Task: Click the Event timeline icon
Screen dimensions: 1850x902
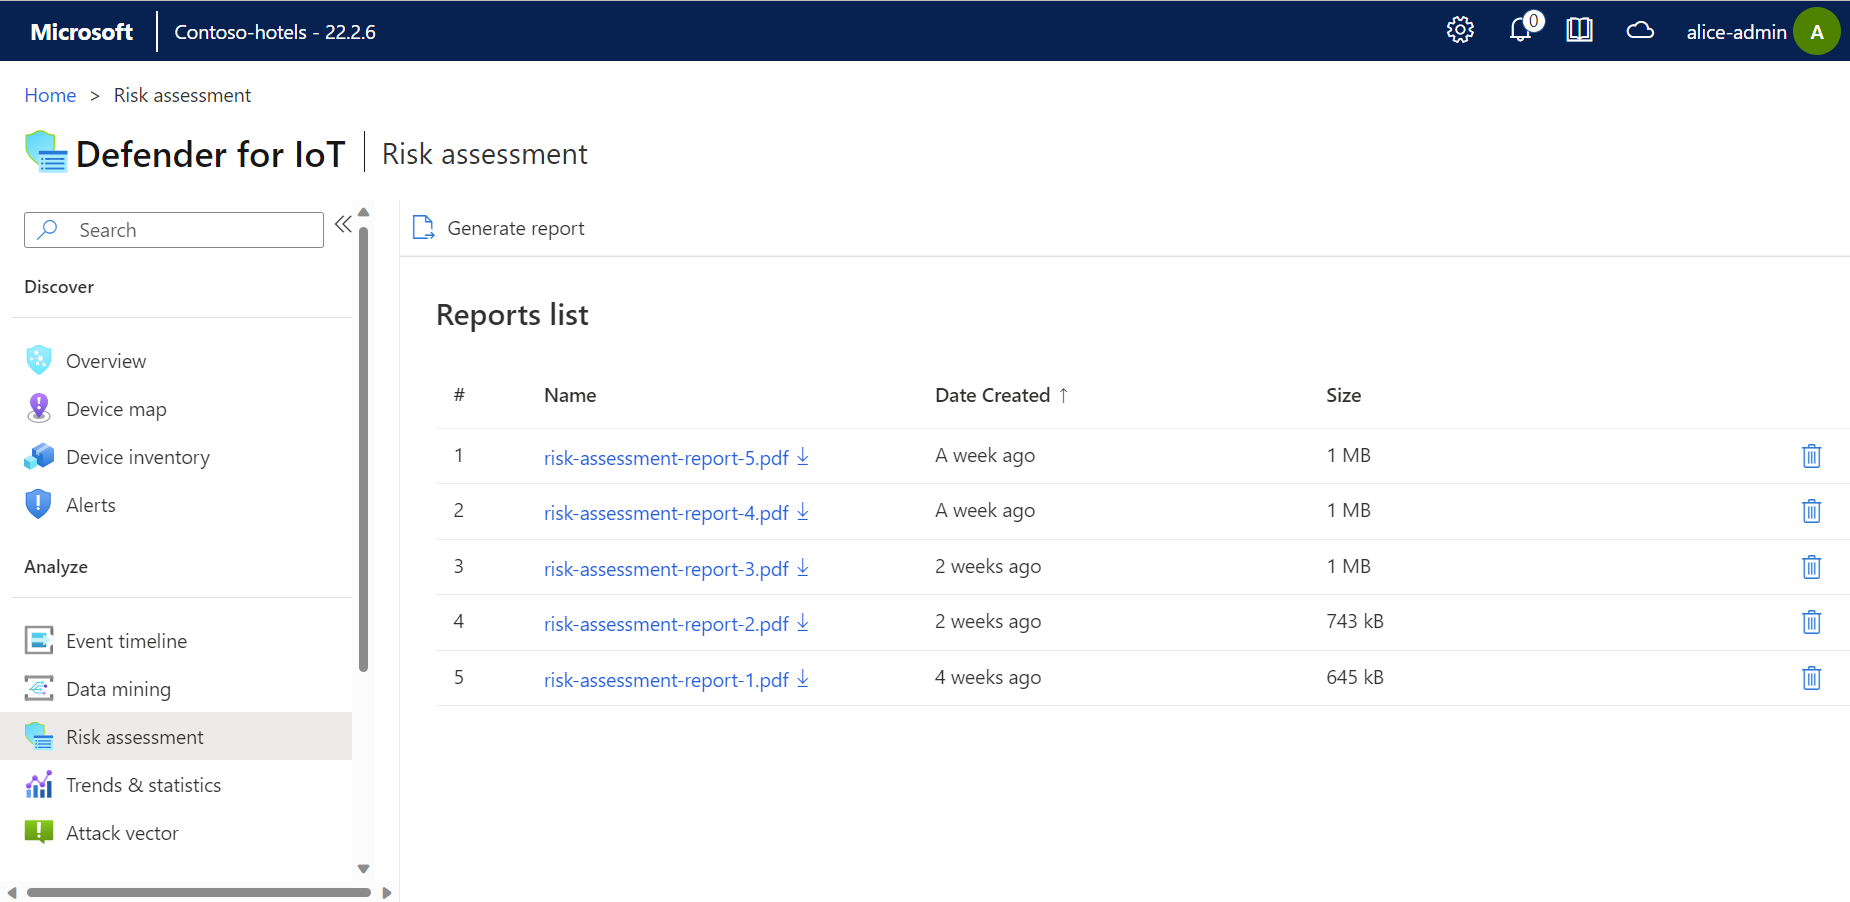Action: [x=39, y=640]
